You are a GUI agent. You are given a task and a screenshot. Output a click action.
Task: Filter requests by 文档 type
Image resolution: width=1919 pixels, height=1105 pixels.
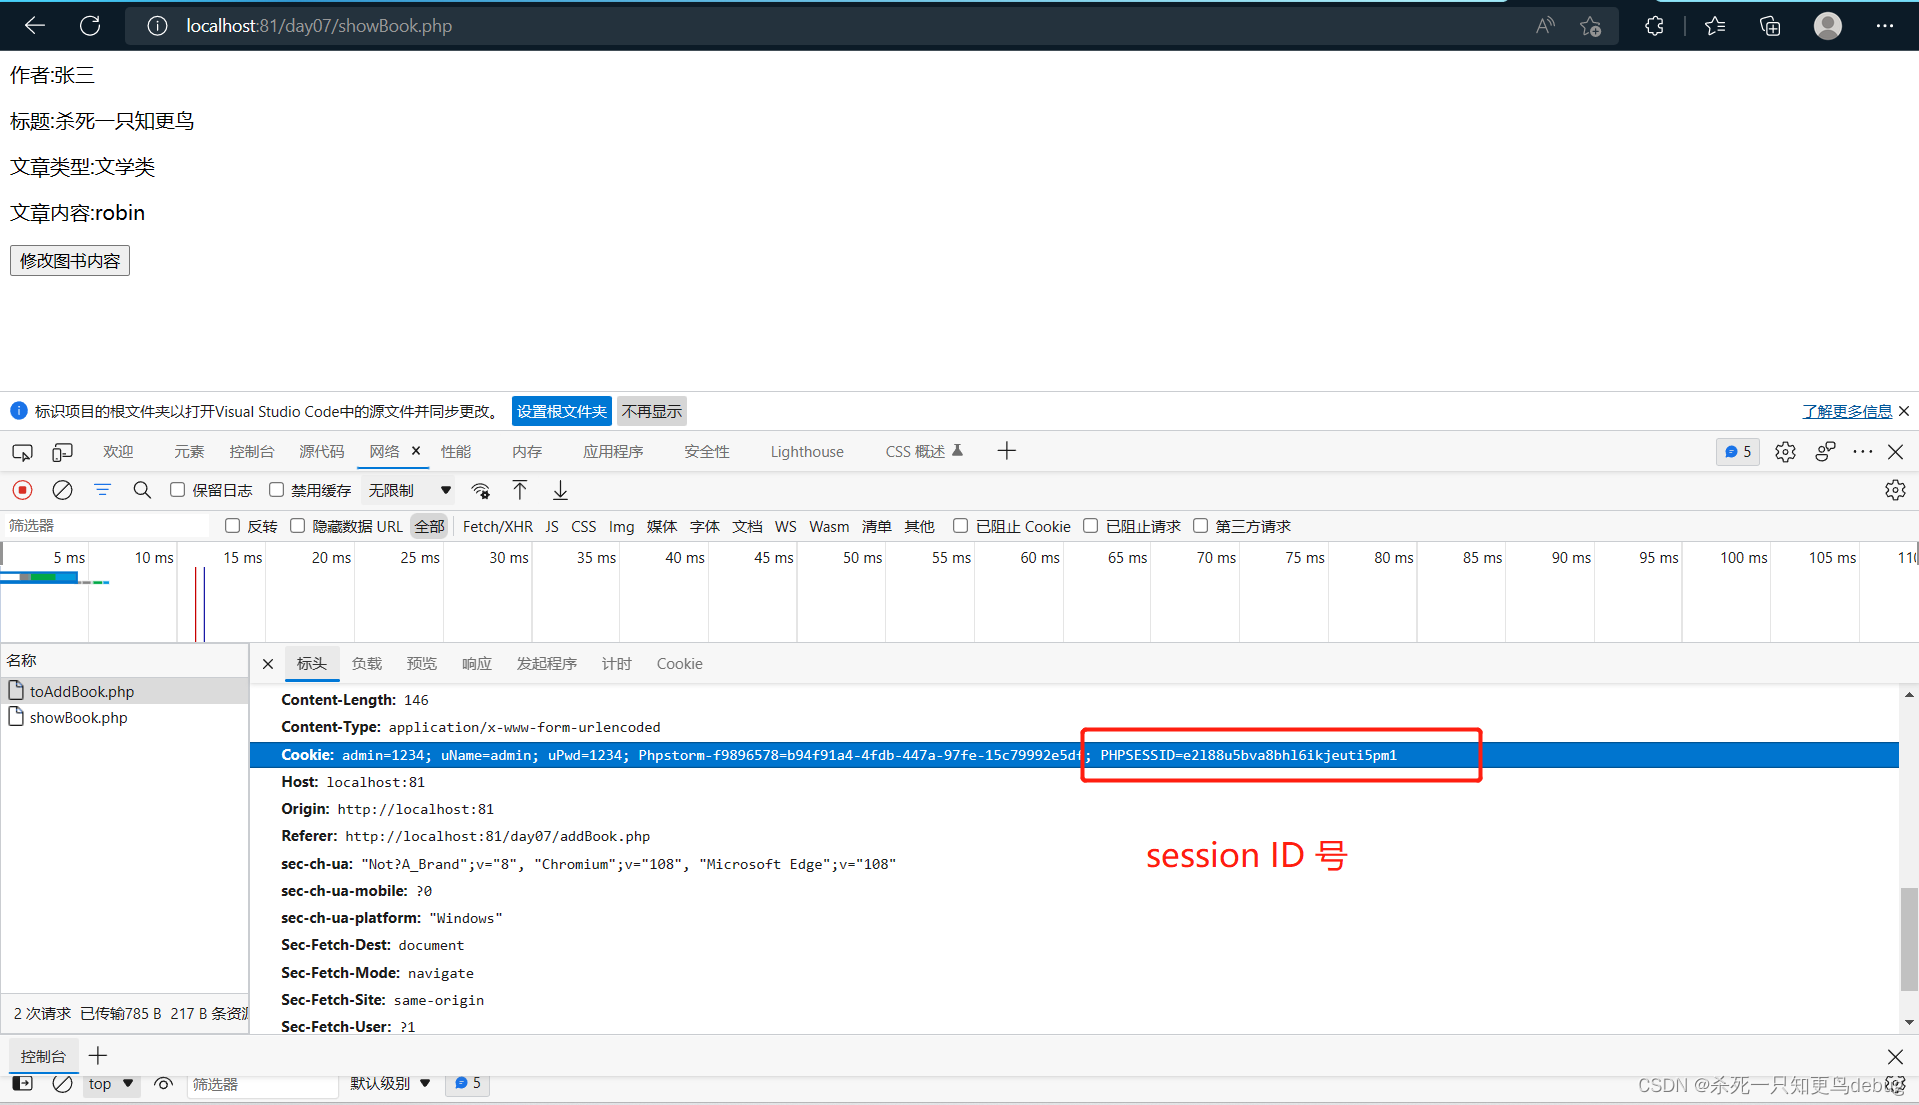pyautogui.click(x=747, y=526)
